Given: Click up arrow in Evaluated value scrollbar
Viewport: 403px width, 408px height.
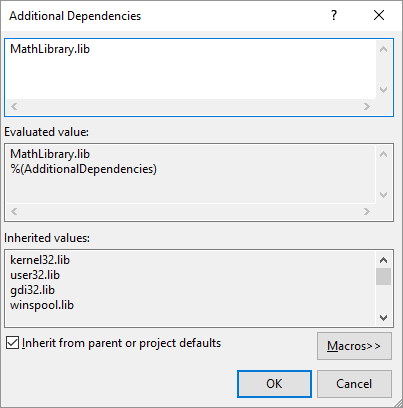Looking at the screenshot, I should click(383, 154).
